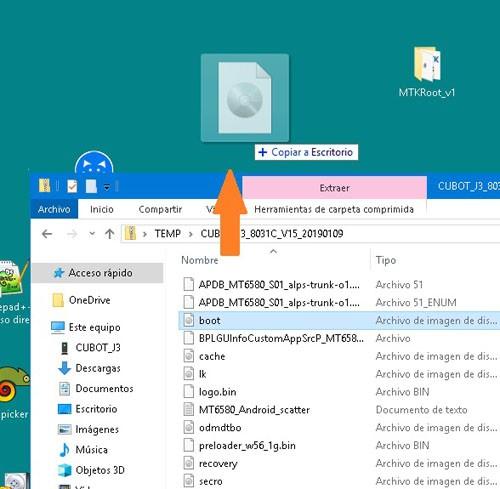Select the first APDB_MT6580_S01 Archivo 51 file

[279, 285]
